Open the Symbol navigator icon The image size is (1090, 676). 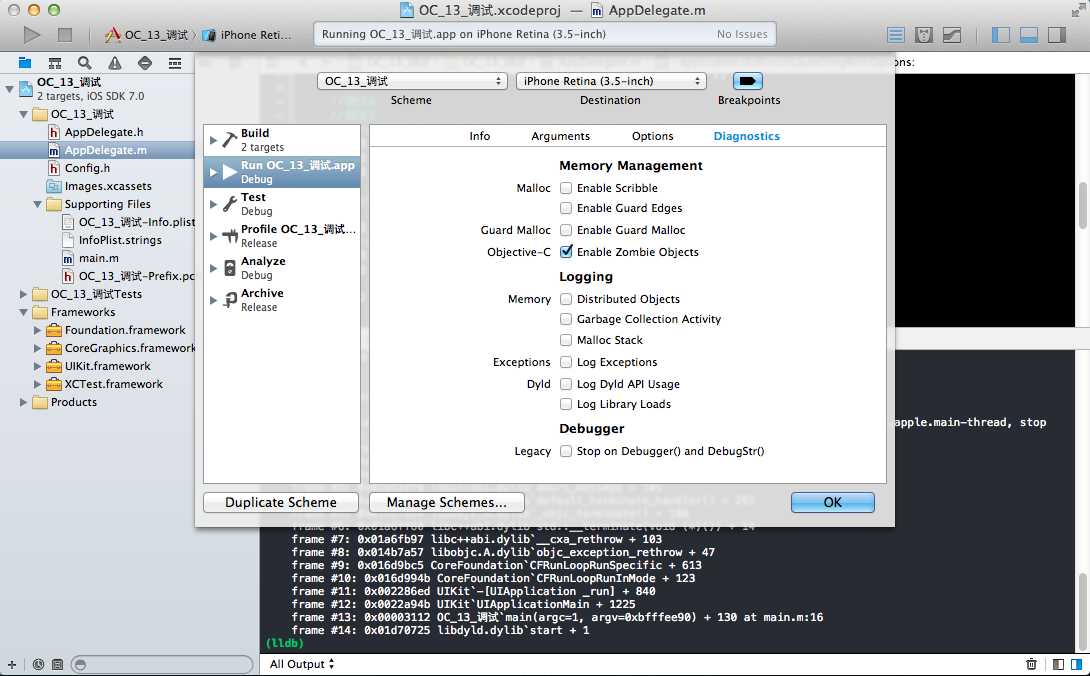click(55, 63)
